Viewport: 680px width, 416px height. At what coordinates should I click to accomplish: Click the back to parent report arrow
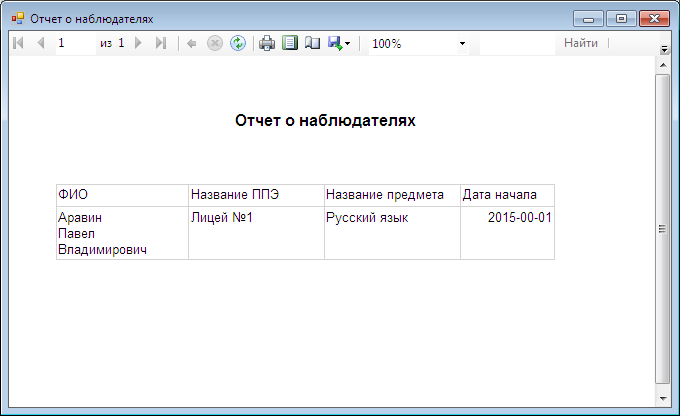pos(191,43)
